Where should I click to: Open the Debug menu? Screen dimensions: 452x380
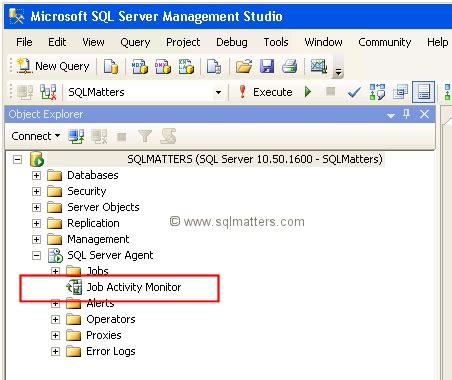(x=232, y=42)
